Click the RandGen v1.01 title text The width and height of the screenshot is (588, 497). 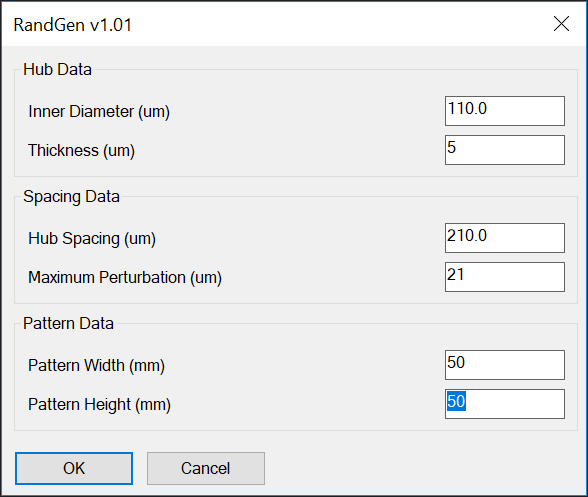pos(73,25)
